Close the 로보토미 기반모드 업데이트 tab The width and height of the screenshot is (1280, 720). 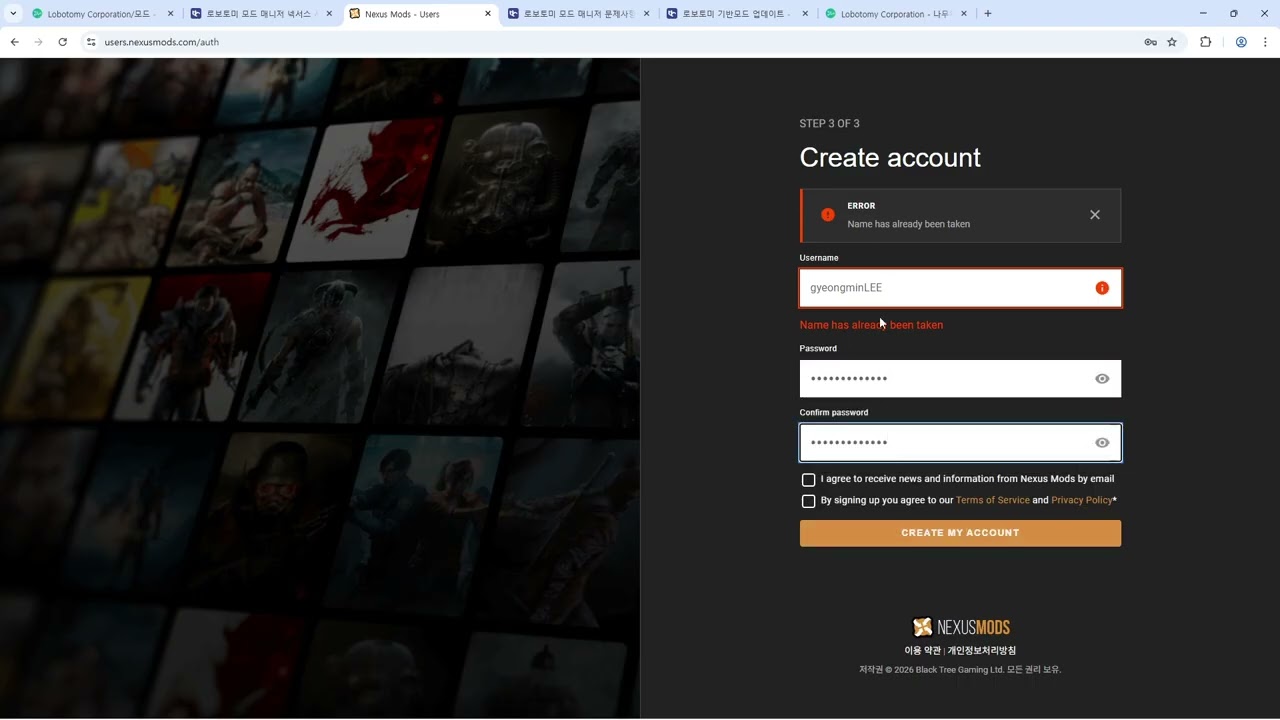[x=806, y=14]
